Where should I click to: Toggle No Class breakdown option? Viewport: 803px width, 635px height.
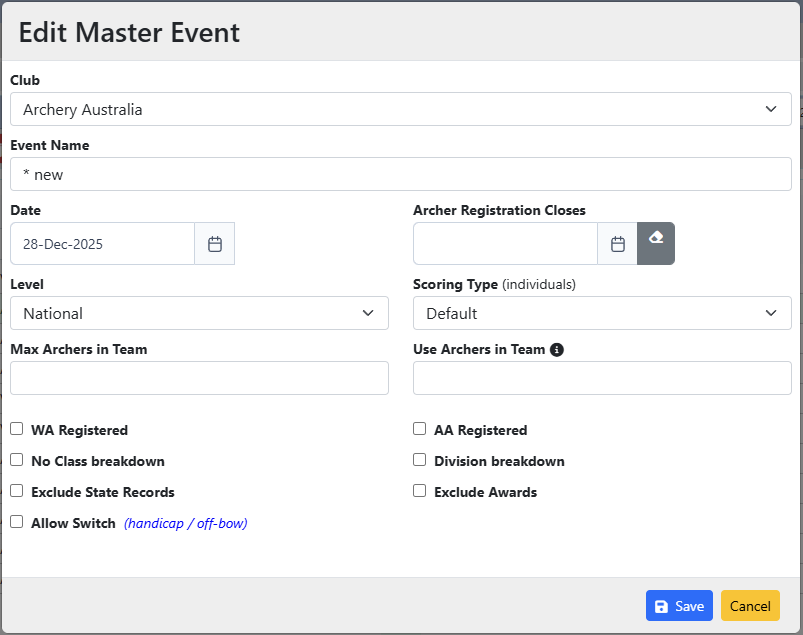[17, 460]
